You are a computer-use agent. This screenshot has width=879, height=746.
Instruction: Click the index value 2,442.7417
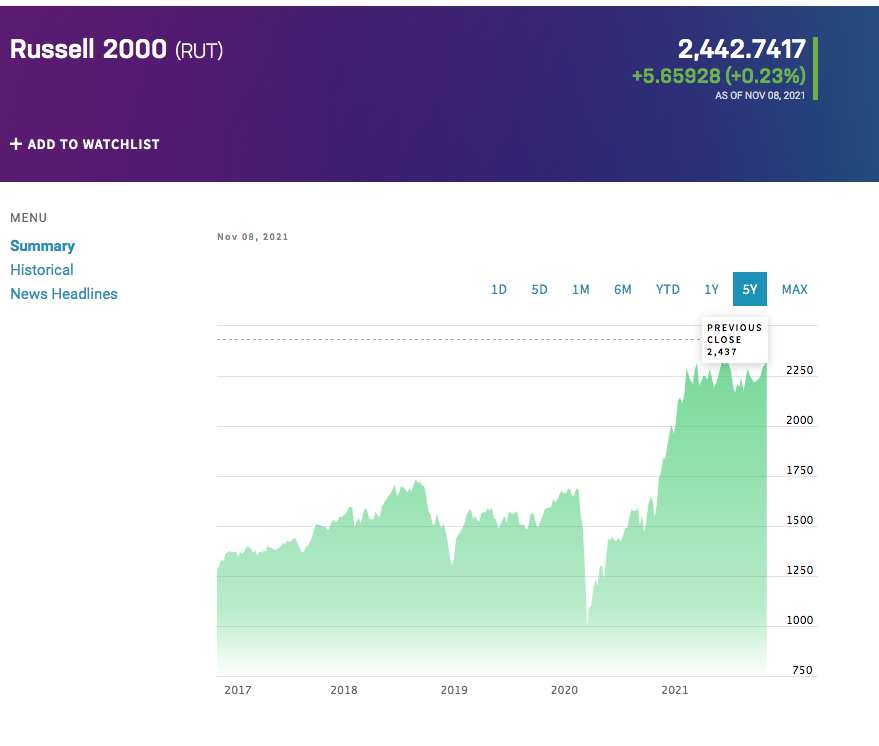(x=742, y=49)
